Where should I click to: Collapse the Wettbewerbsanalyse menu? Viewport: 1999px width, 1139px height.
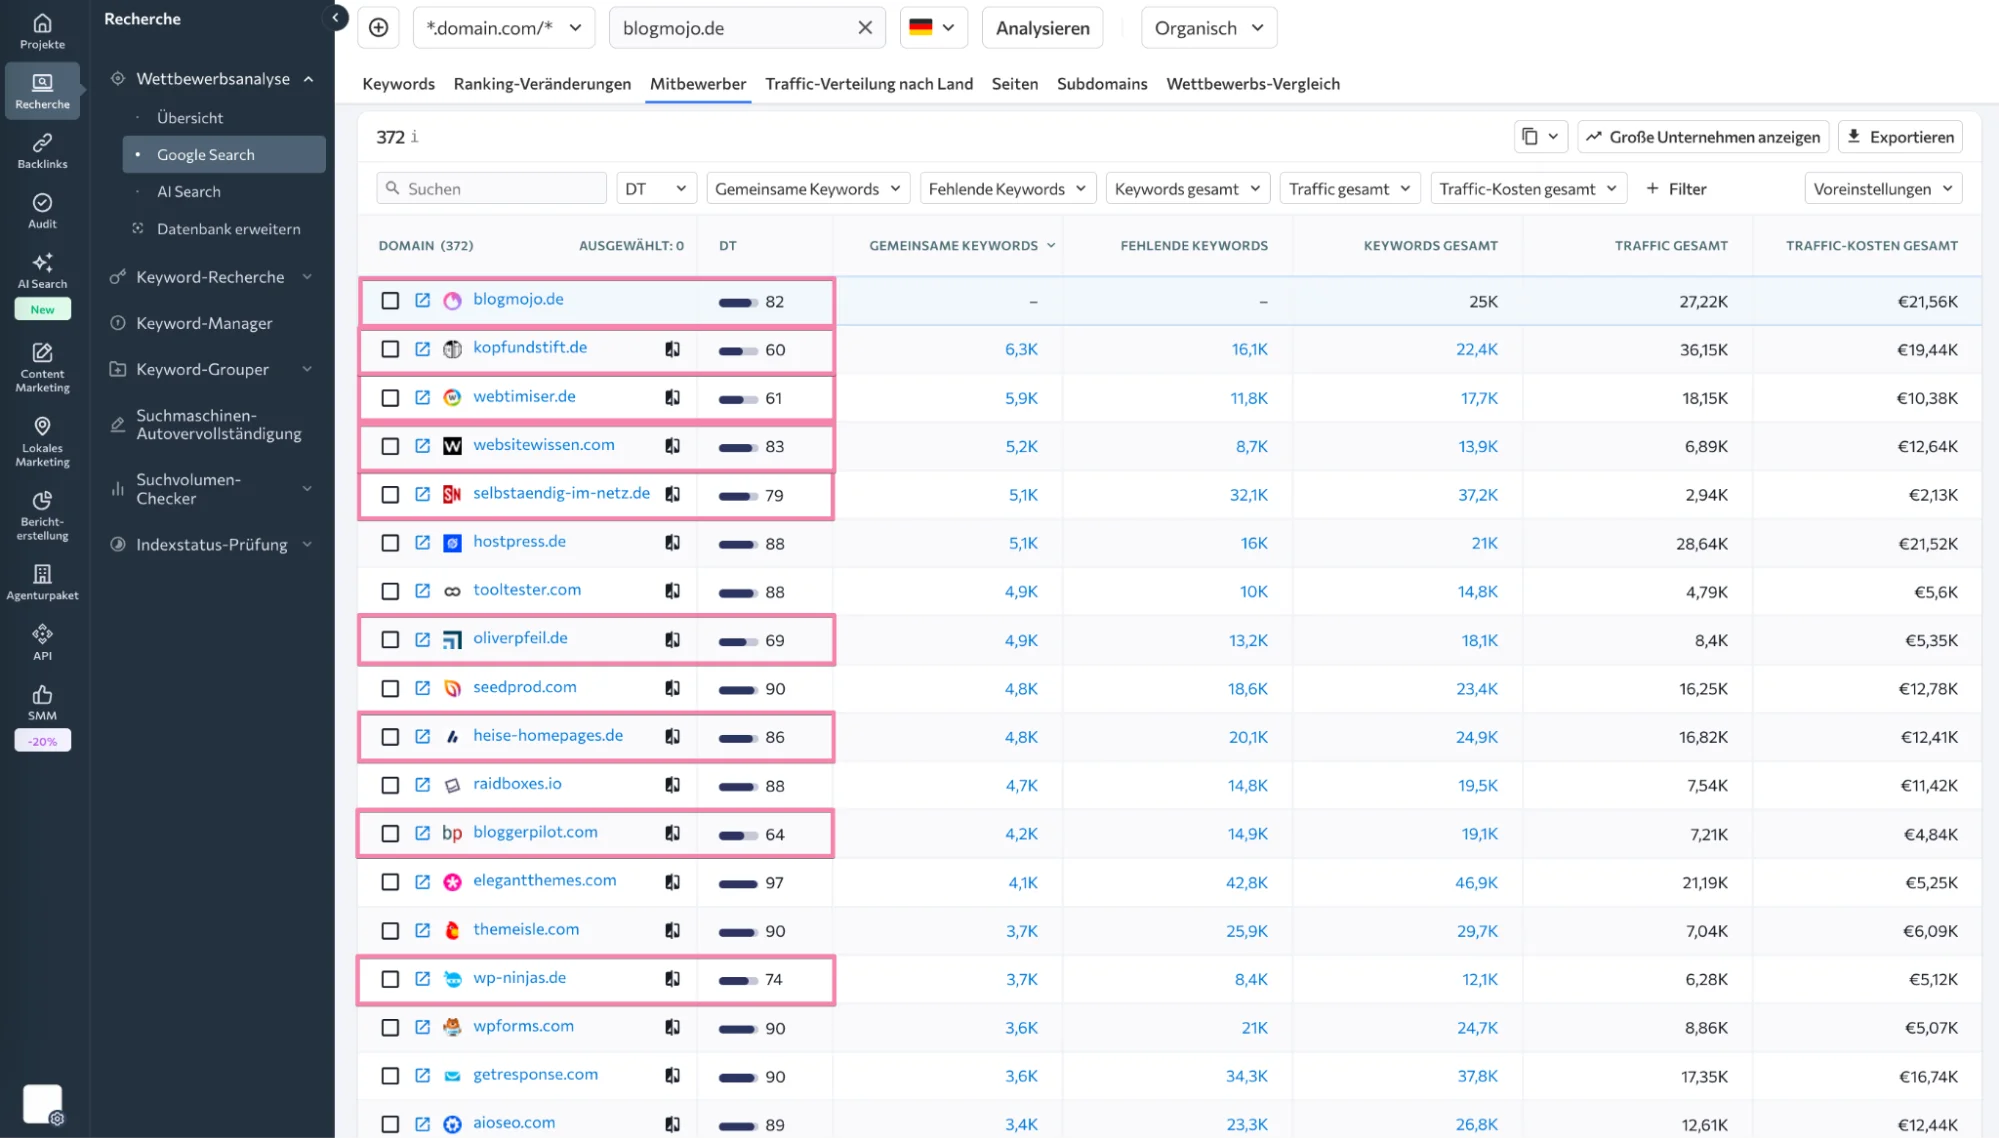(308, 79)
